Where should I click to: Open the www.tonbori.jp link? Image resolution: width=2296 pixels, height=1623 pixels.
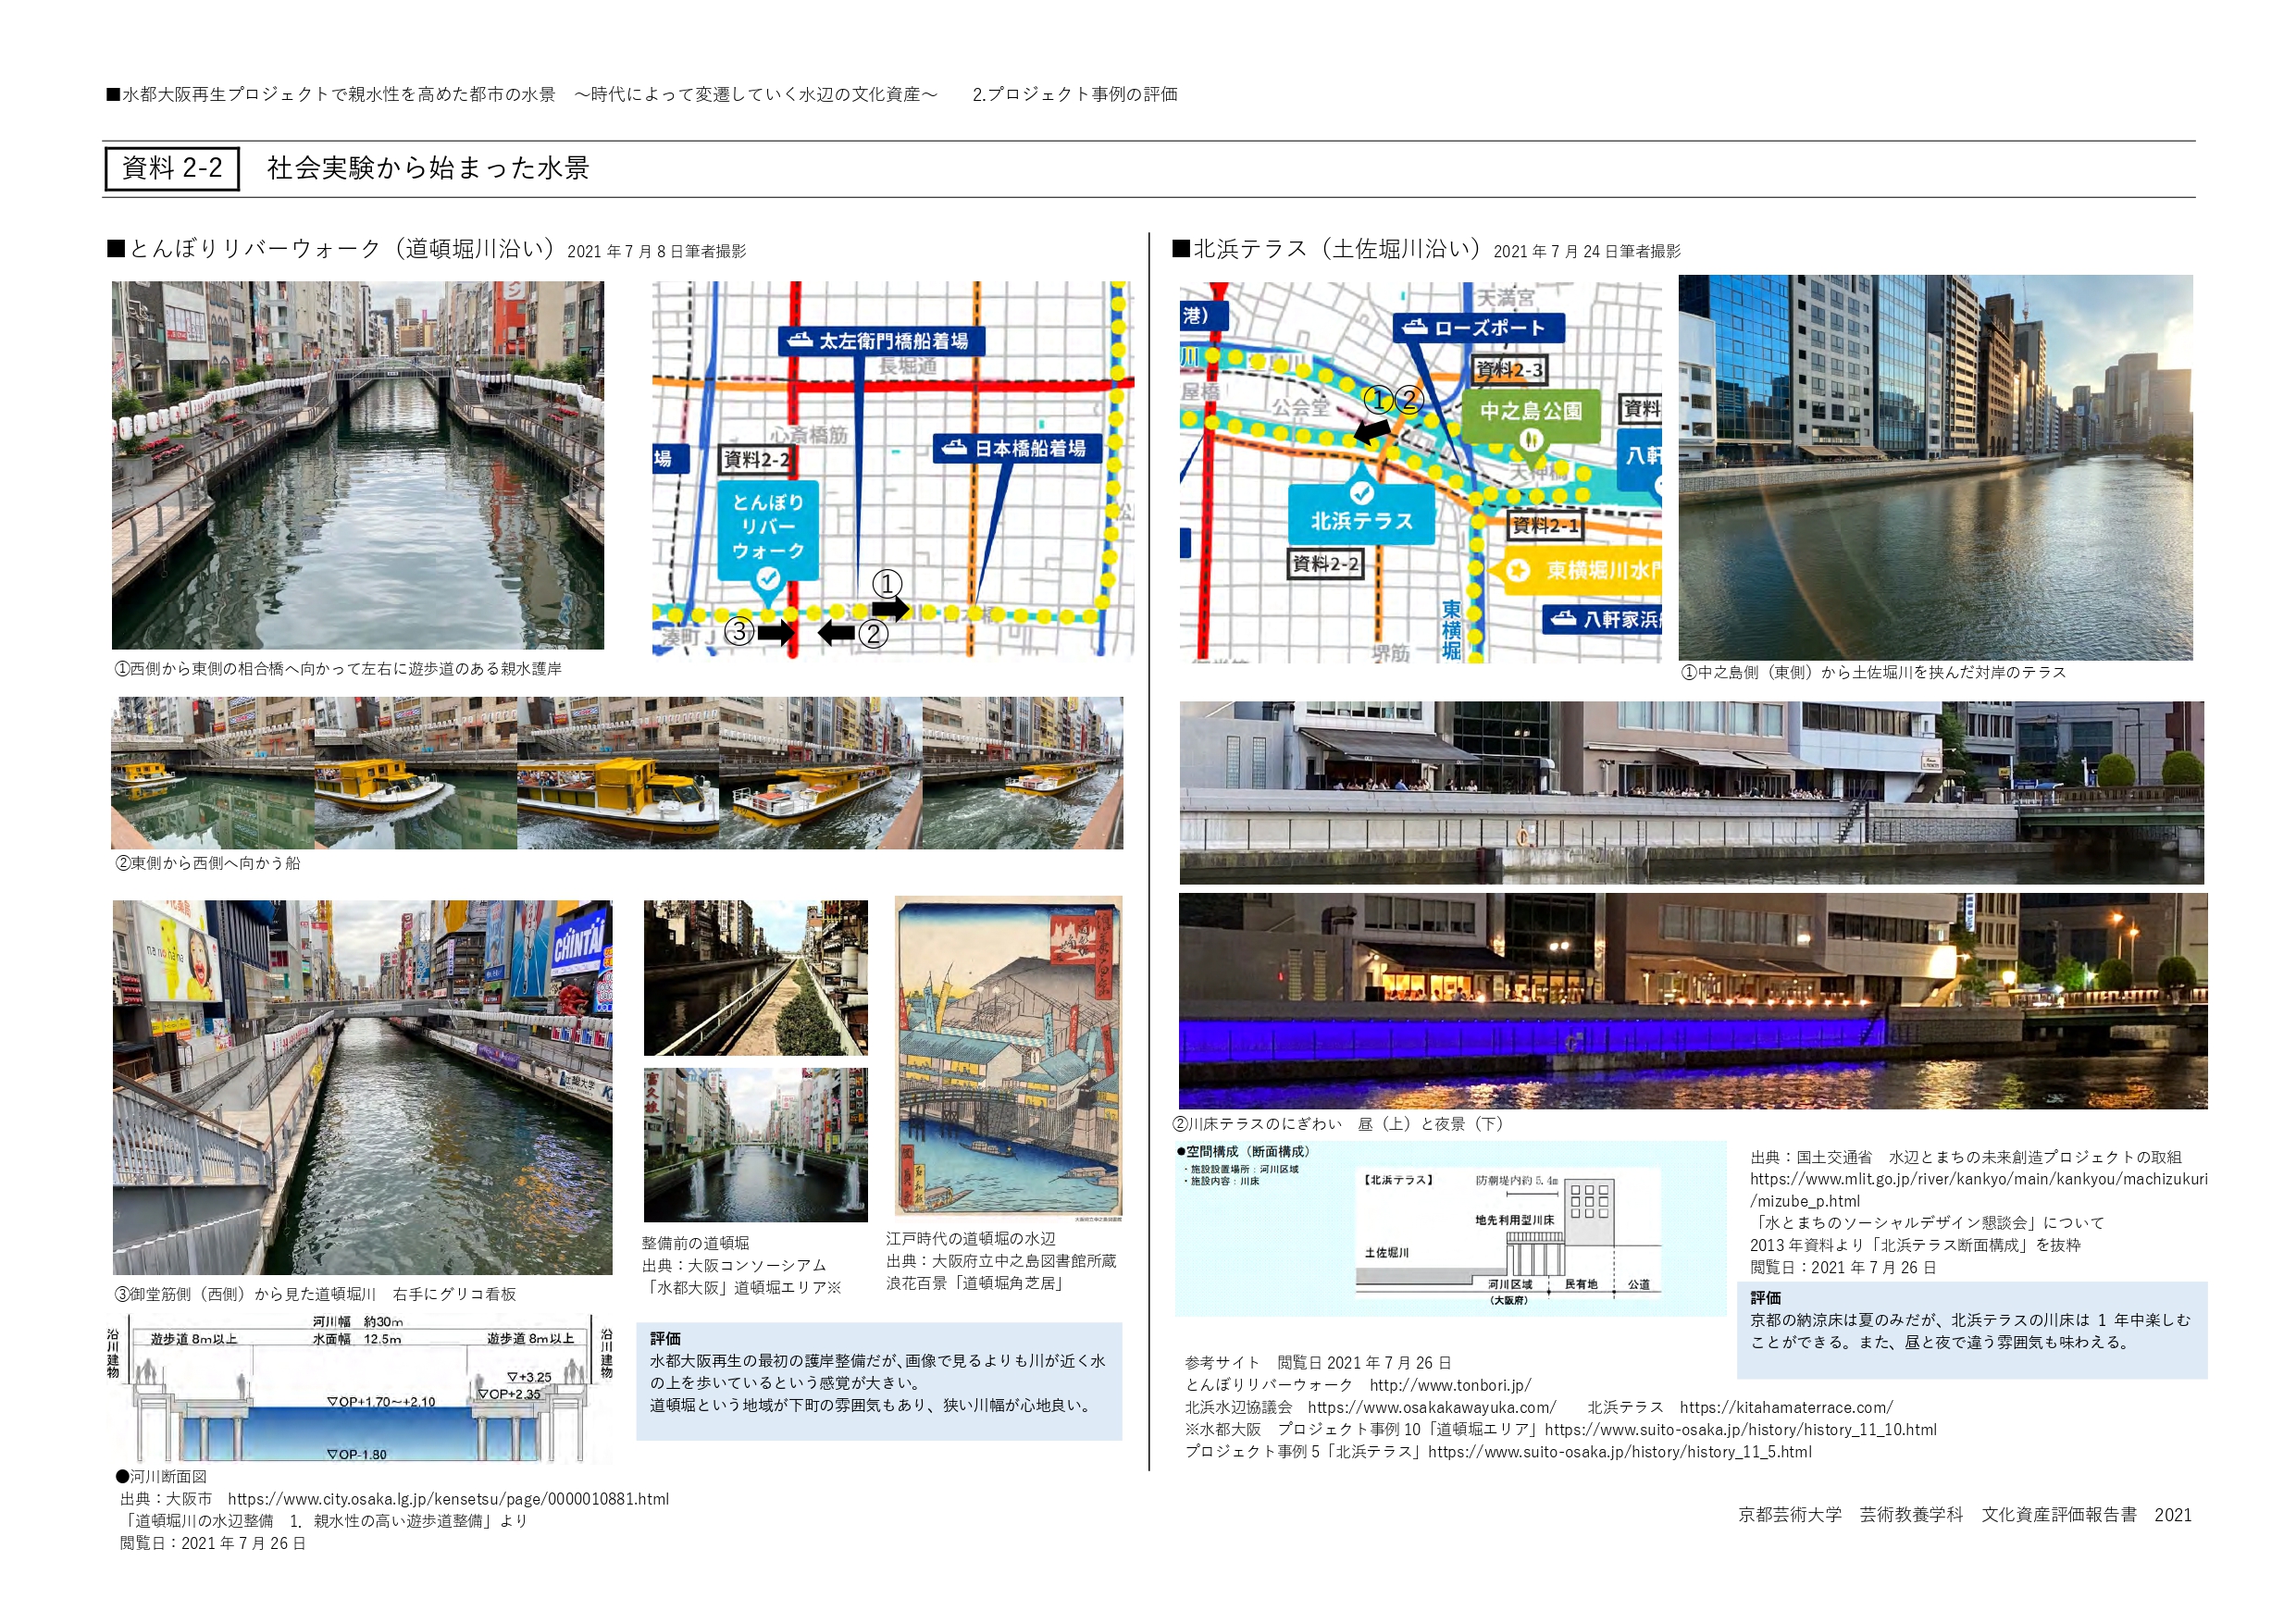tap(1449, 1385)
